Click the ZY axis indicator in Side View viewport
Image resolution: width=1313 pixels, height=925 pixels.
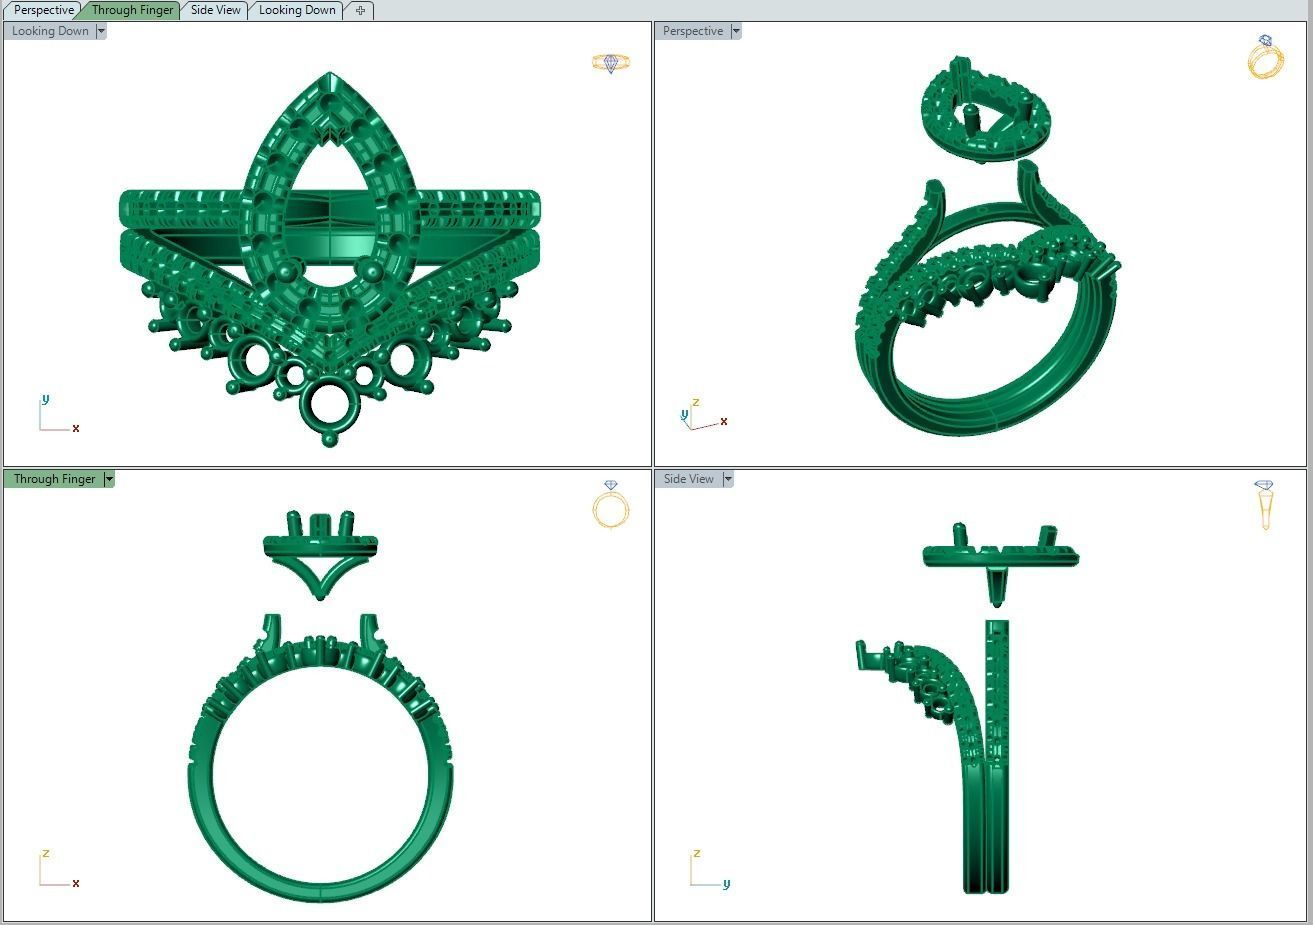709,869
